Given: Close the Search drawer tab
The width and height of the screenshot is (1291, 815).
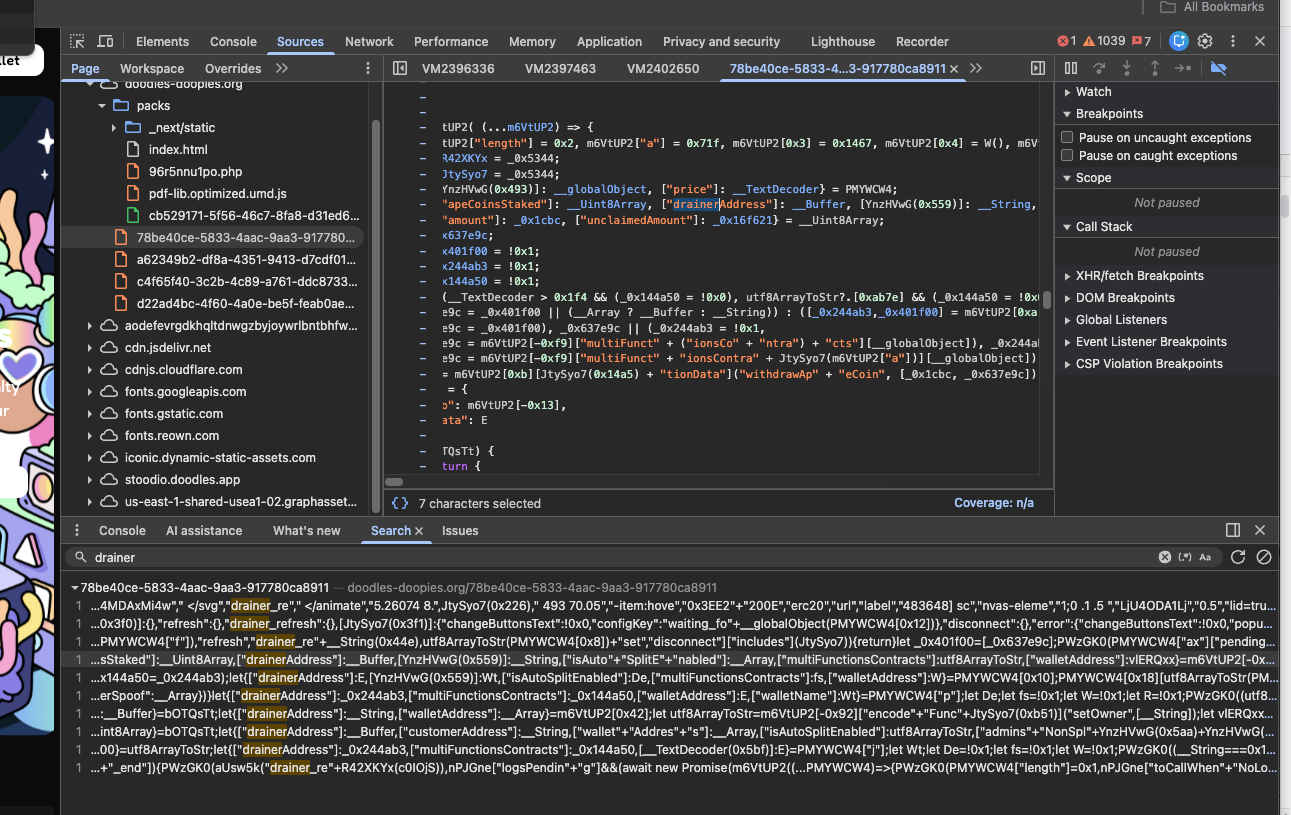Looking at the screenshot, I should [x=419, y=531].
